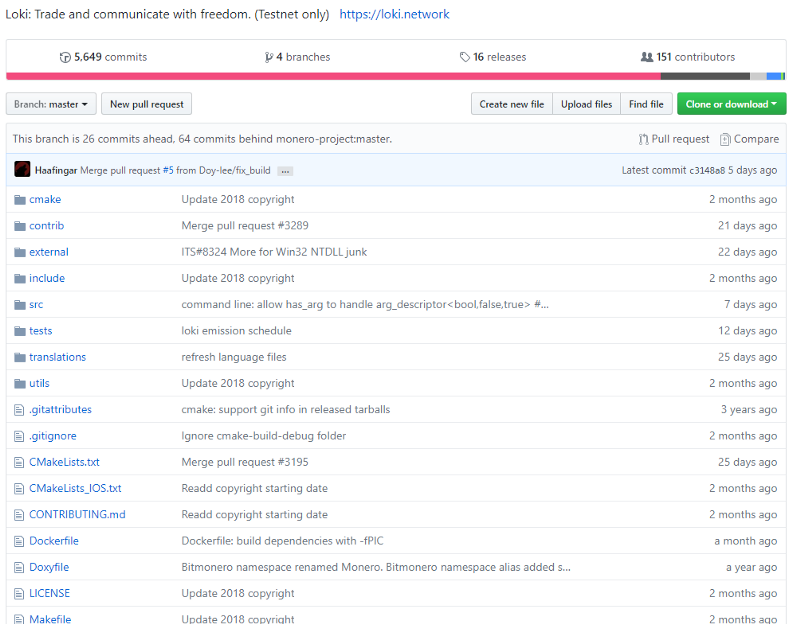
Task: Open the 151 contributors tab
Action: pyautogui.click(x=688, y=57)
